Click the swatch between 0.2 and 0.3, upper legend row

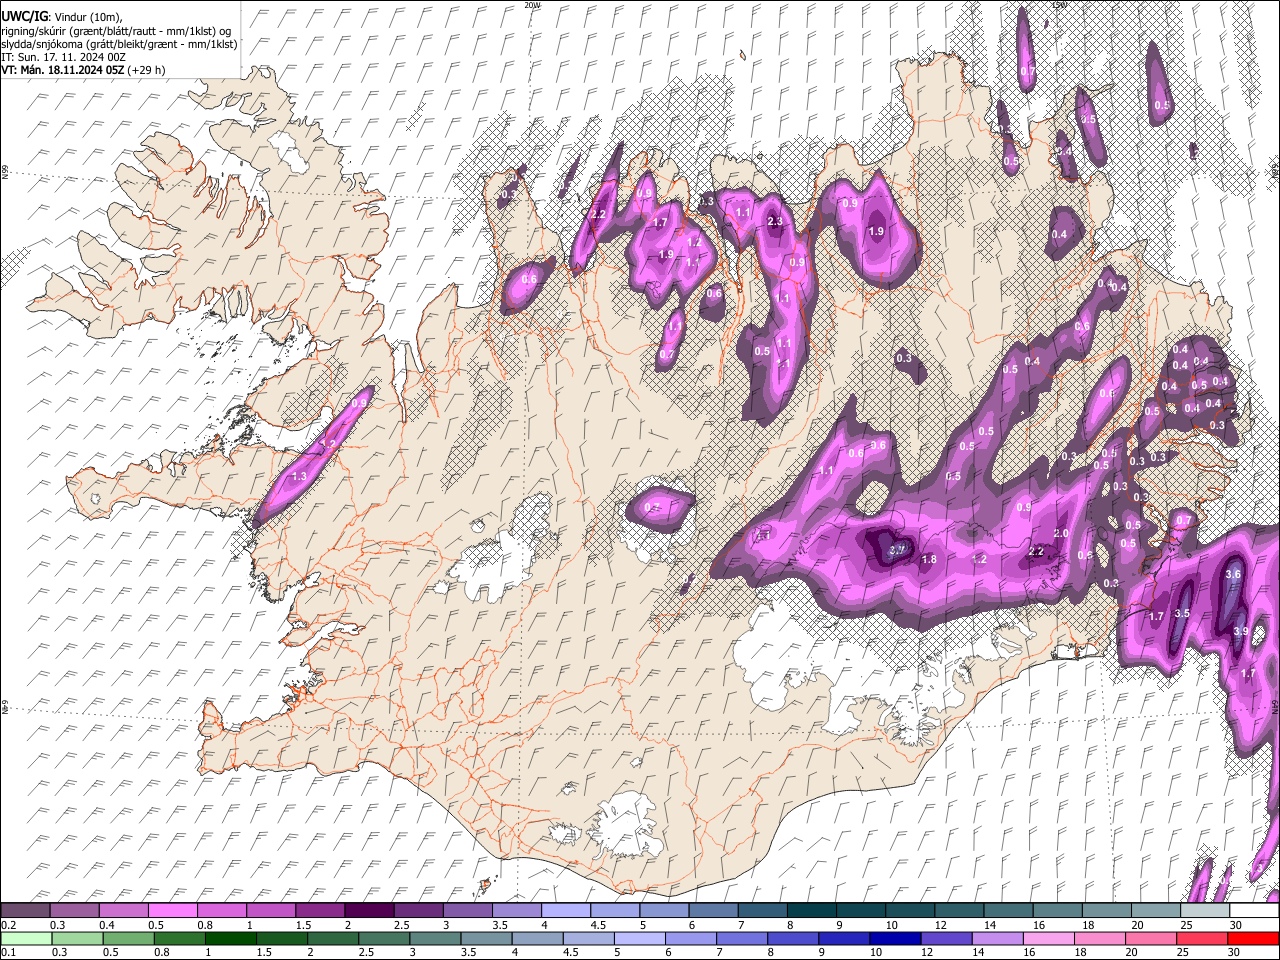[x=25, y=910]
